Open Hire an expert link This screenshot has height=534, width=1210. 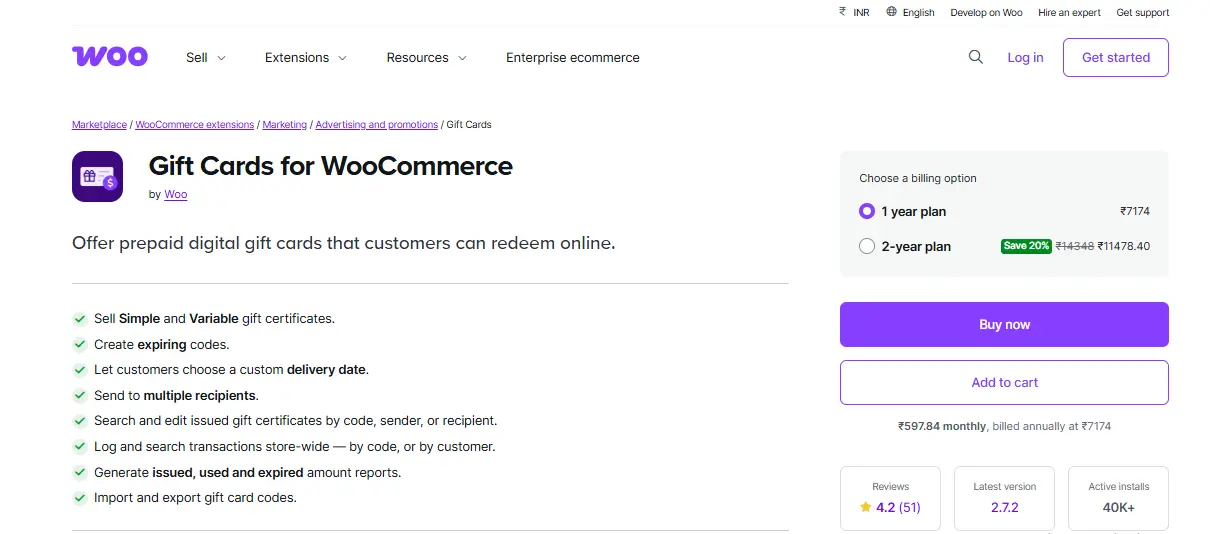tap(1069, 13)
